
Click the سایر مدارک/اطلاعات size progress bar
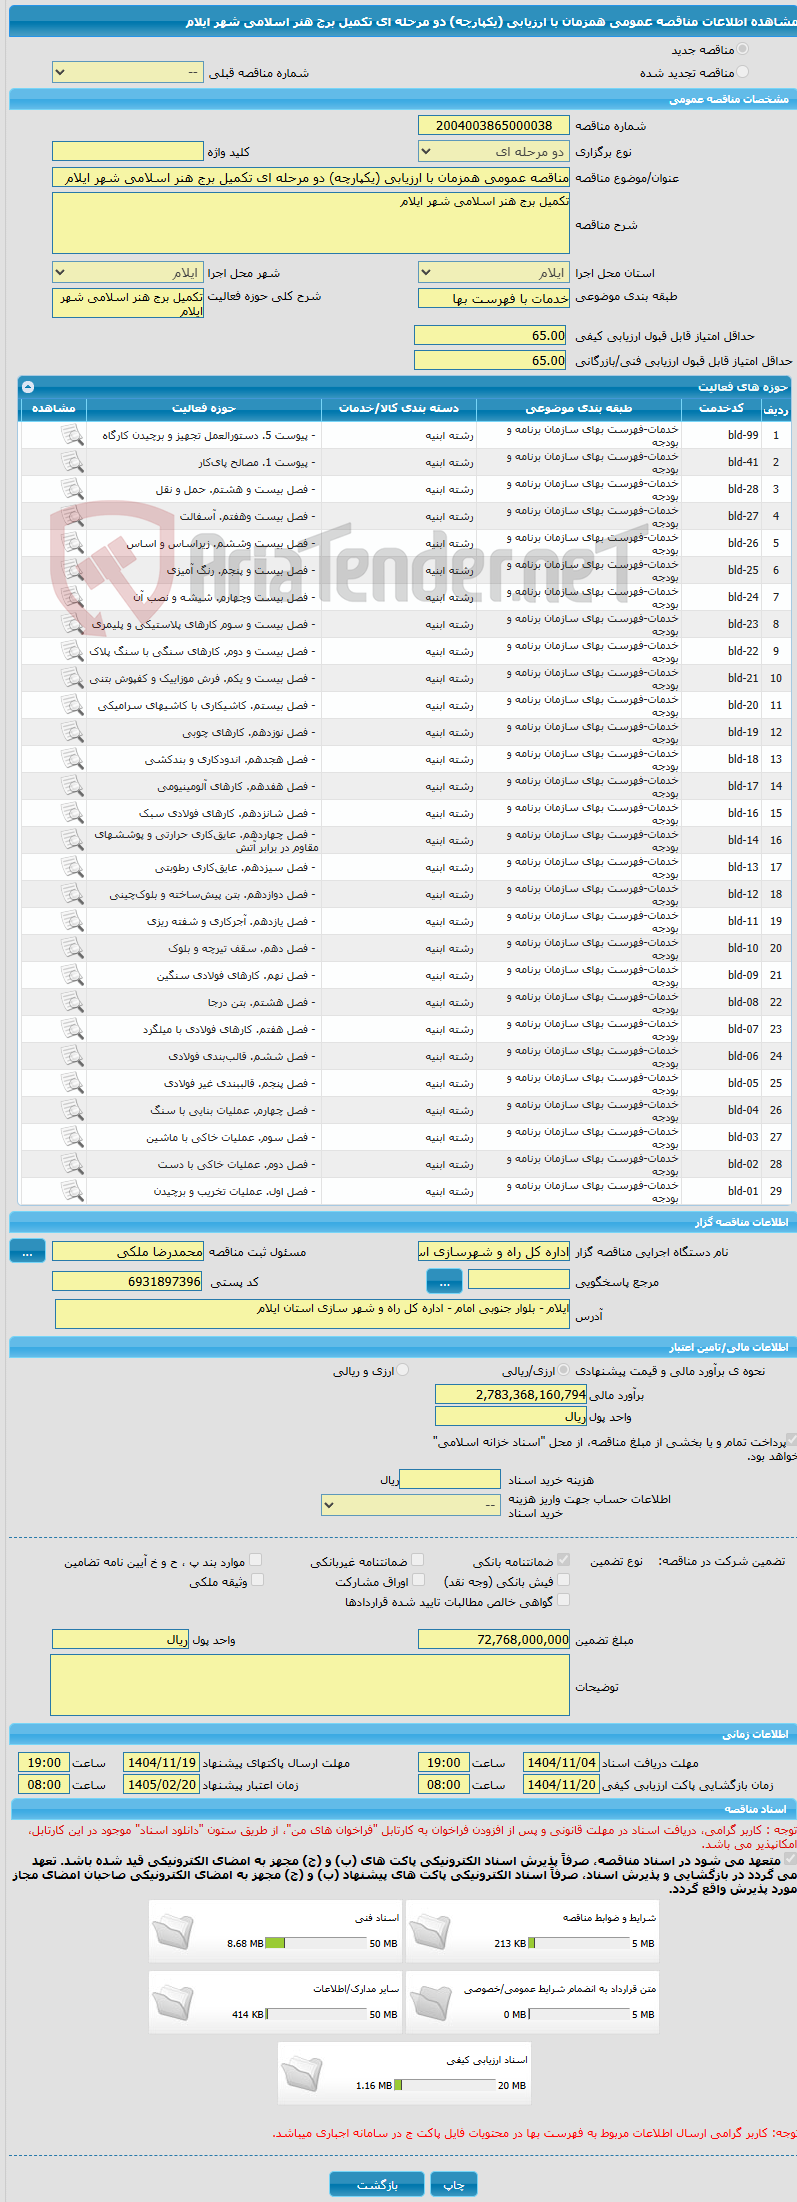317,2014
